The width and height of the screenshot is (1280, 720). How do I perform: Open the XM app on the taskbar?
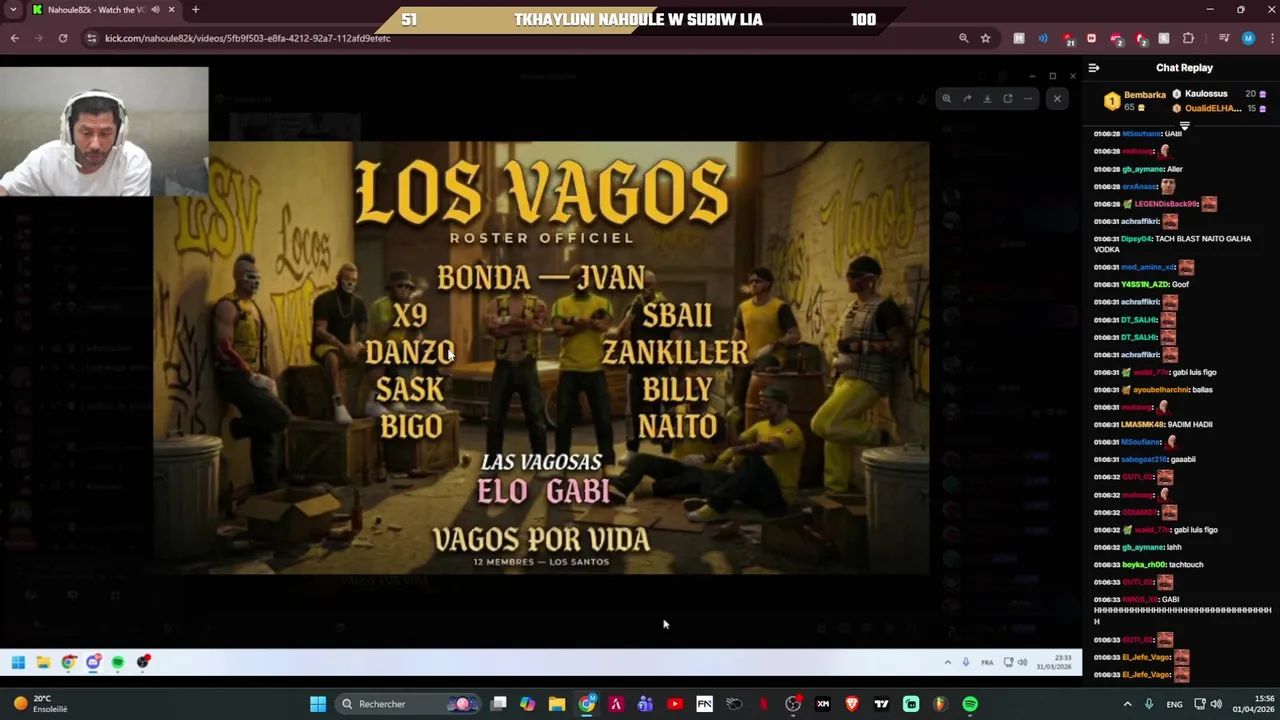(823, 704)
